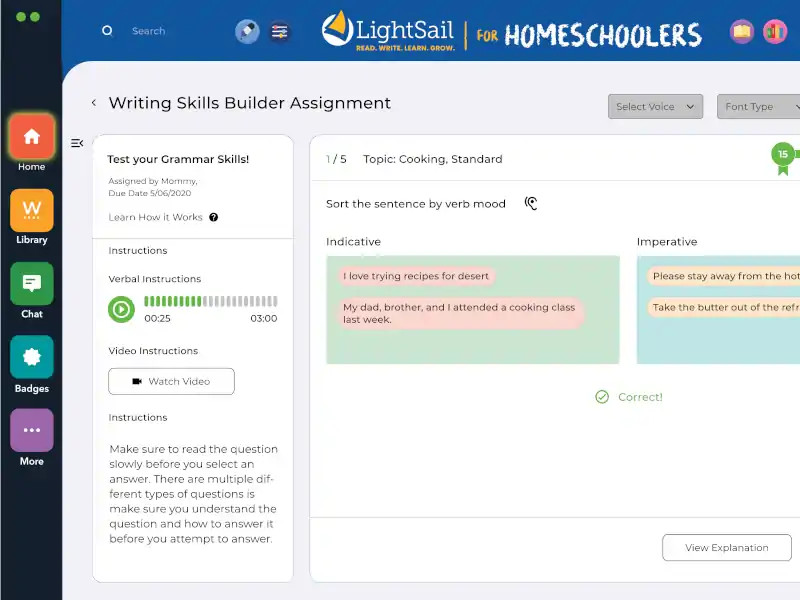Click the Watch Video button

171,381
